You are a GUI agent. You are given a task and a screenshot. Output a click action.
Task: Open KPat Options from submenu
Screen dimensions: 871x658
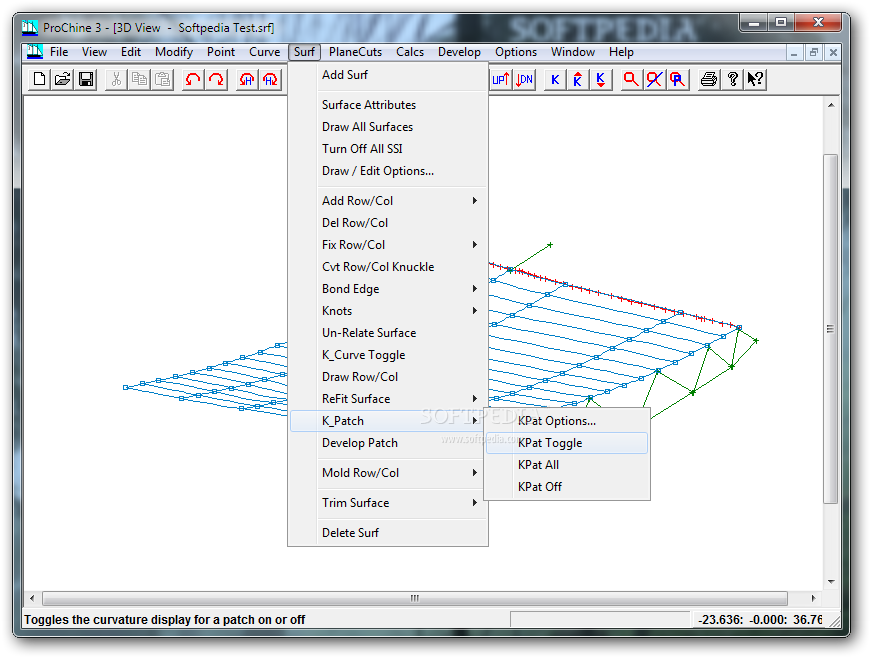click(x=567, y=421)
